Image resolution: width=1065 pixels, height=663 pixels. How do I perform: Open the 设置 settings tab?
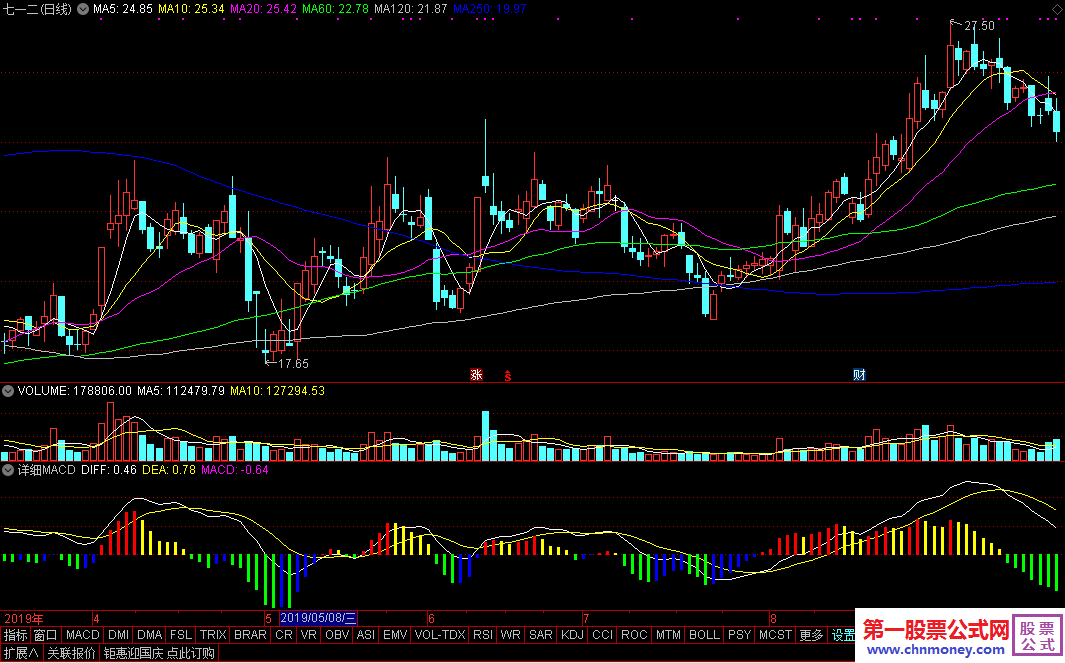tap(842, 635)
